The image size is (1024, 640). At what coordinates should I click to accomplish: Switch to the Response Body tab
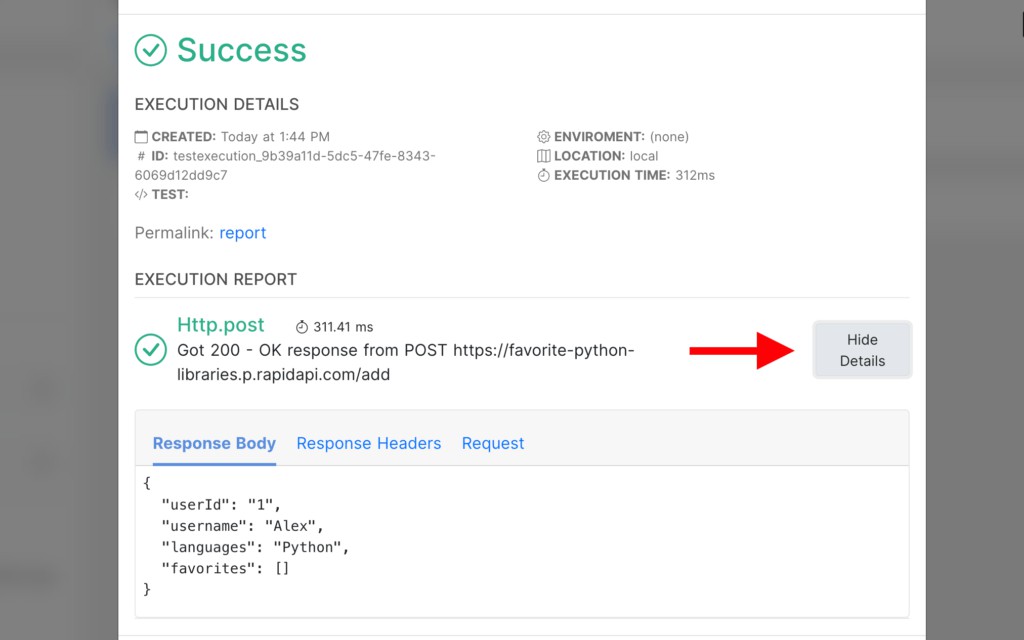pos(214,443)
